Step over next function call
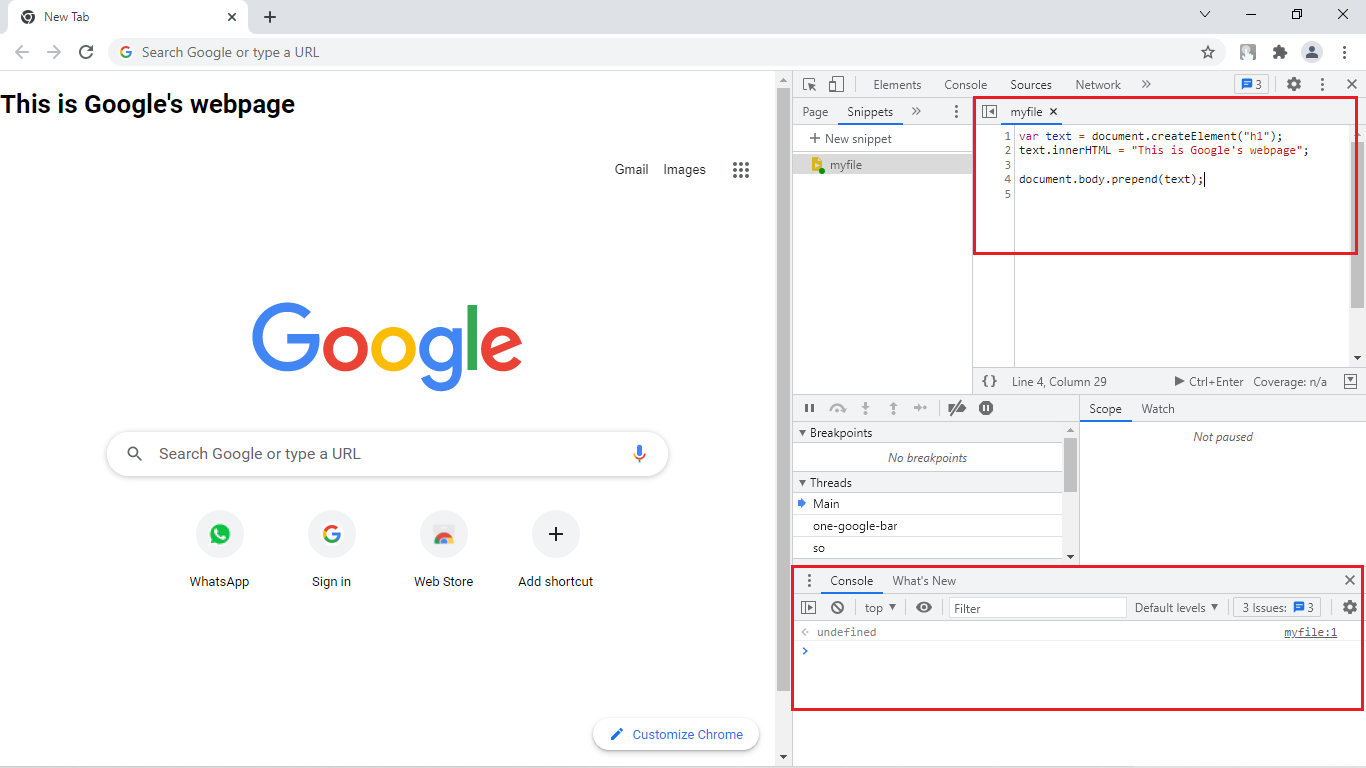Viewport: 1366px width, 768px height. tap(838, 408)
